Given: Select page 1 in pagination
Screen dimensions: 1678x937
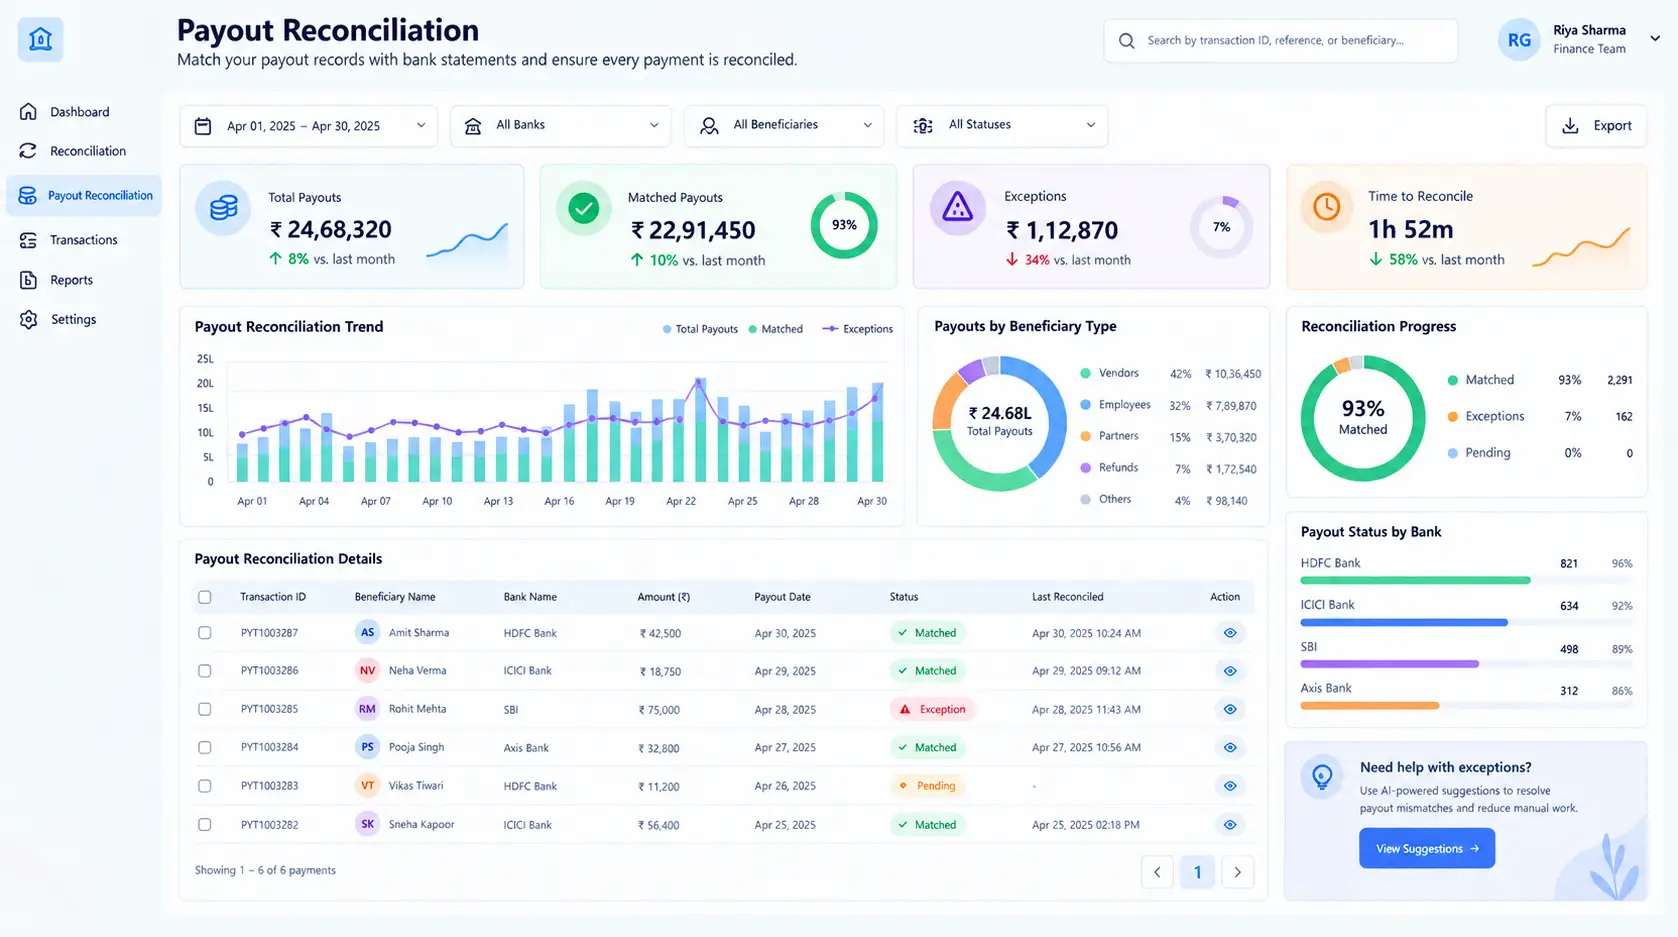Looking at the screenshot, I should point(1198,872).
